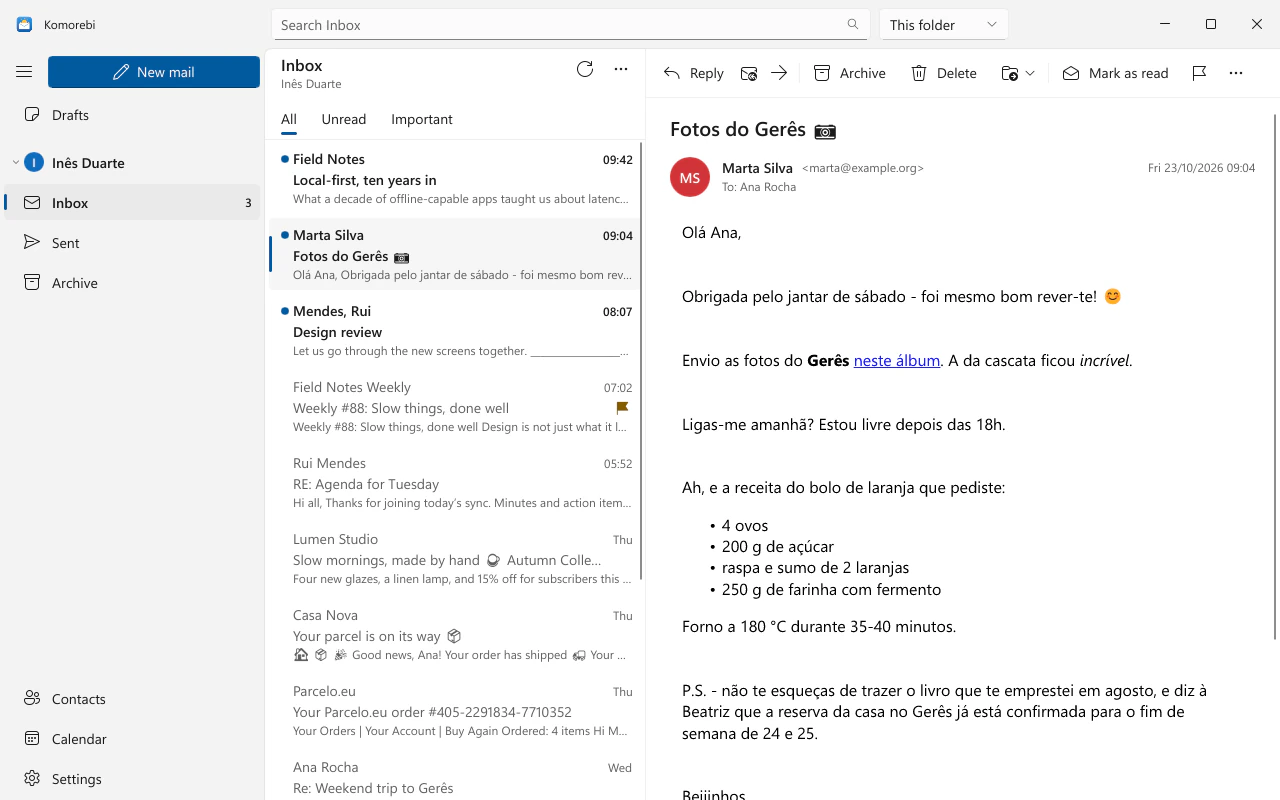This screenshot has height=800, width=1280.
Task: Open the Ana Rocha 'Re: Weekend trip to Gerês' email
Action: [454, 776]
